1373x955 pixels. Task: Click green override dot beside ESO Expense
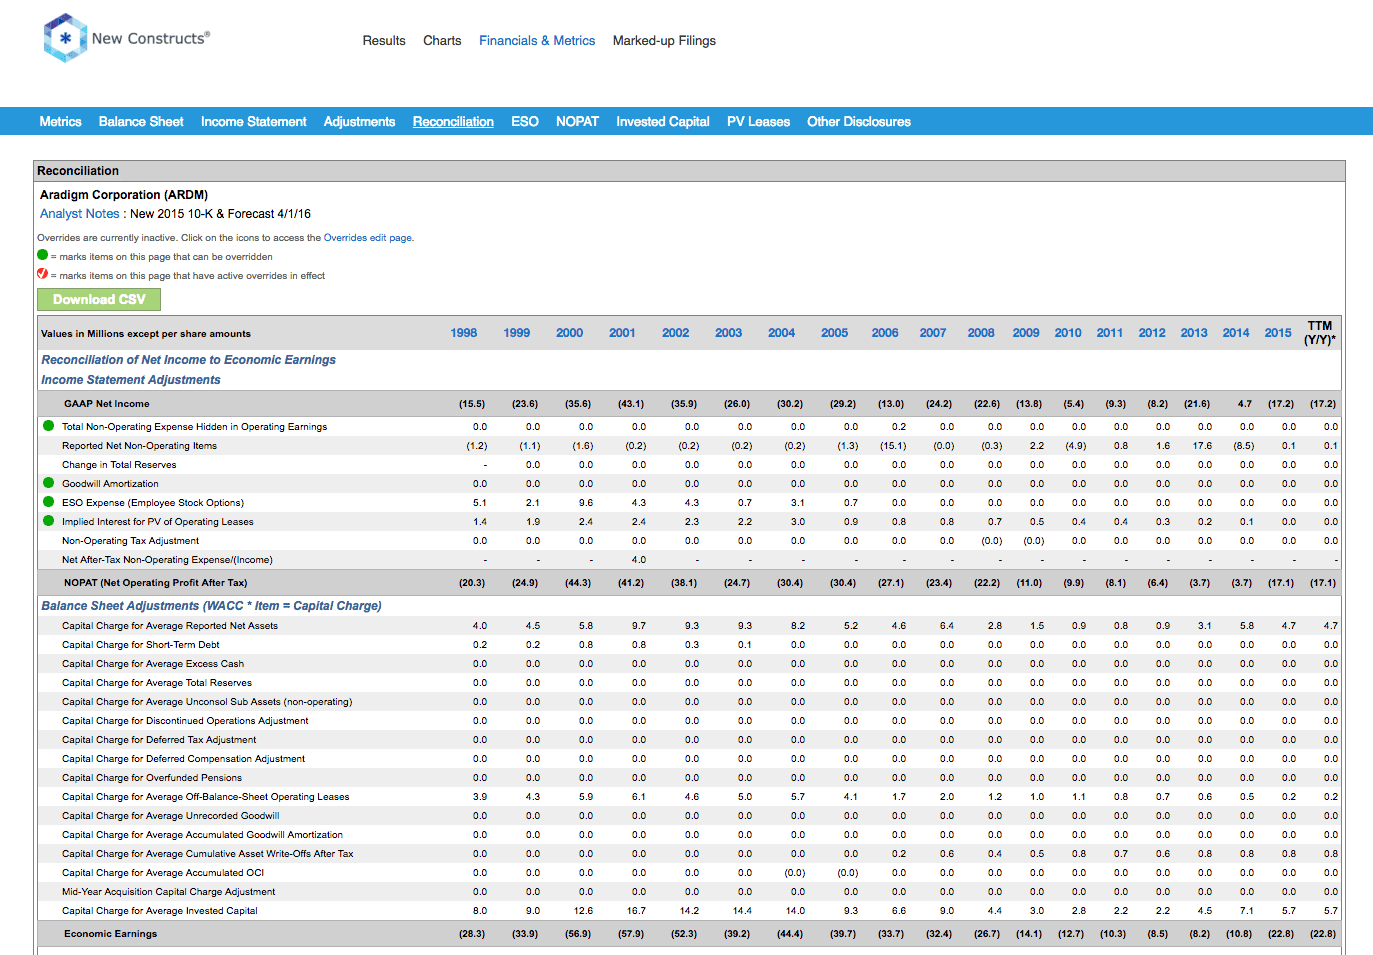48,502
